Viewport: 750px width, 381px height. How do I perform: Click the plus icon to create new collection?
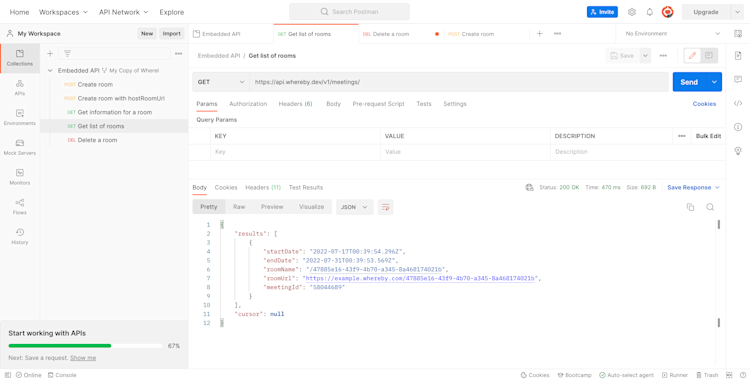[50, 54]
